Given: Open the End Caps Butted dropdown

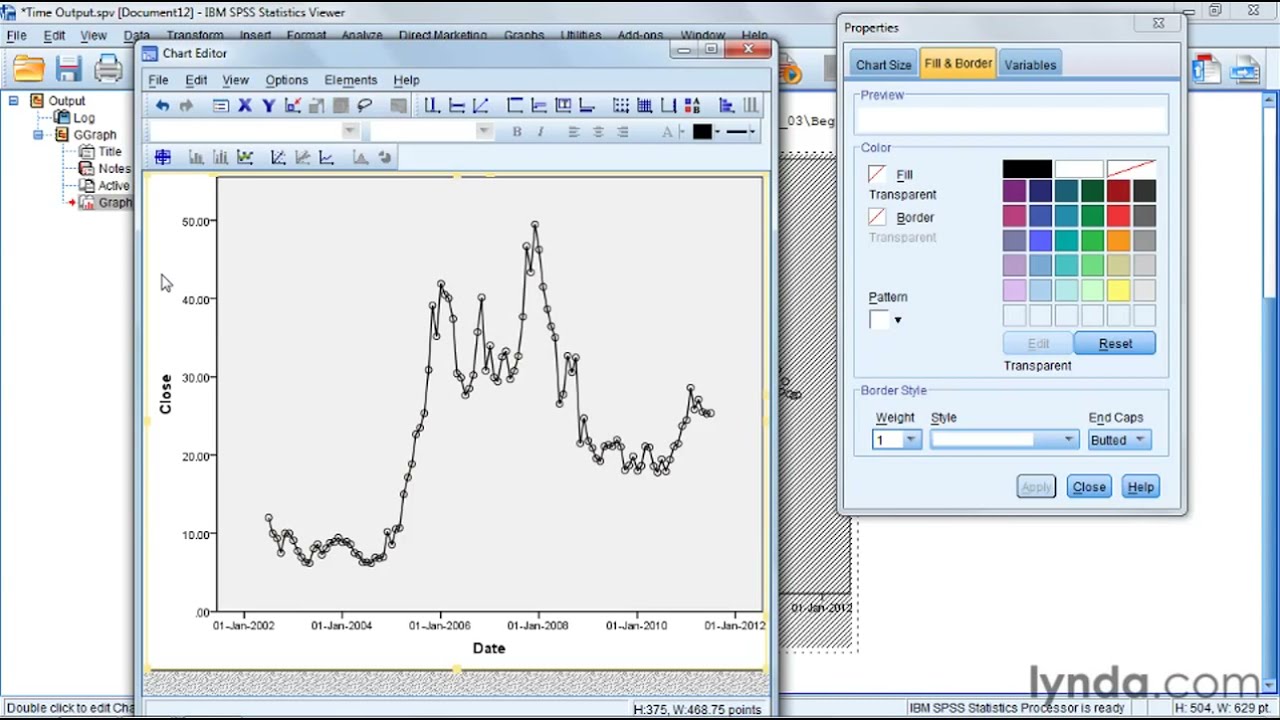Looking at the screenshot, I should pos(1140,440).
